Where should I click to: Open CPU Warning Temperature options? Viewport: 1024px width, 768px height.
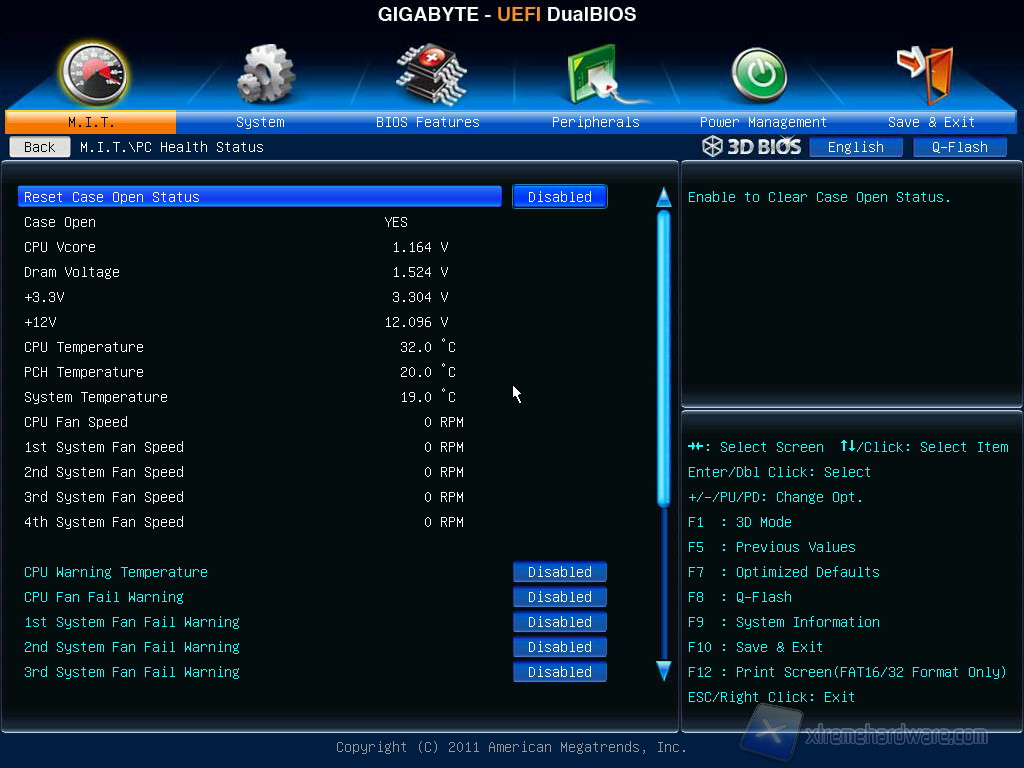click(x=559, y=572)
